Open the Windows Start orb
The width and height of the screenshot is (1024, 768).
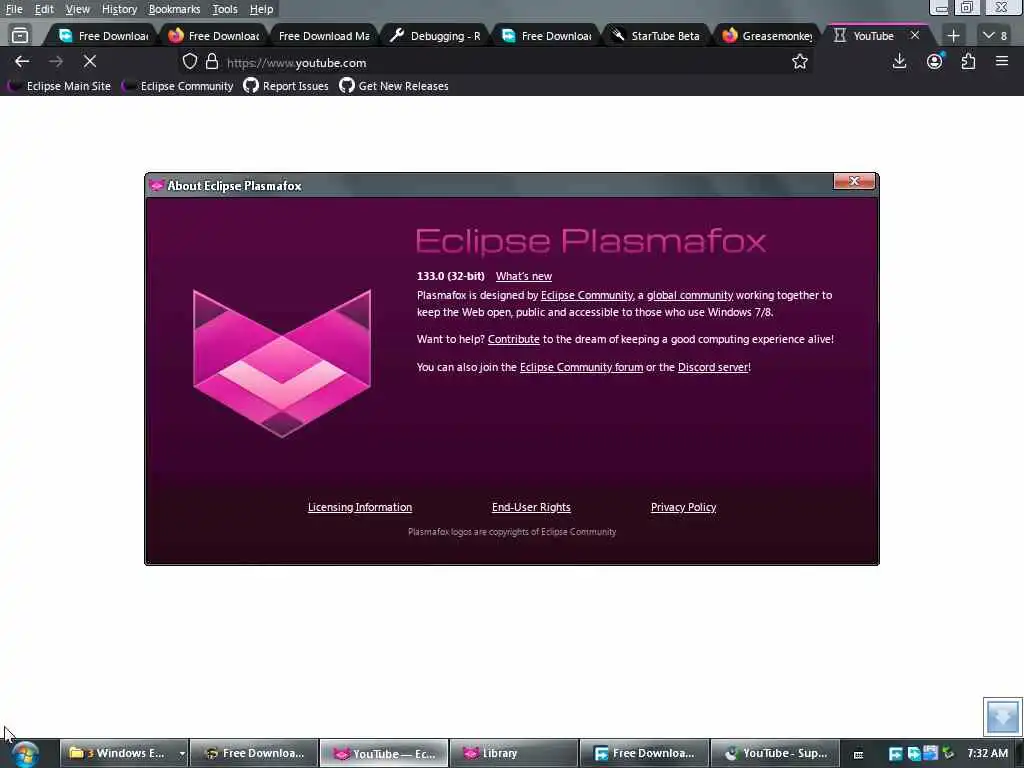click(25, 754)
